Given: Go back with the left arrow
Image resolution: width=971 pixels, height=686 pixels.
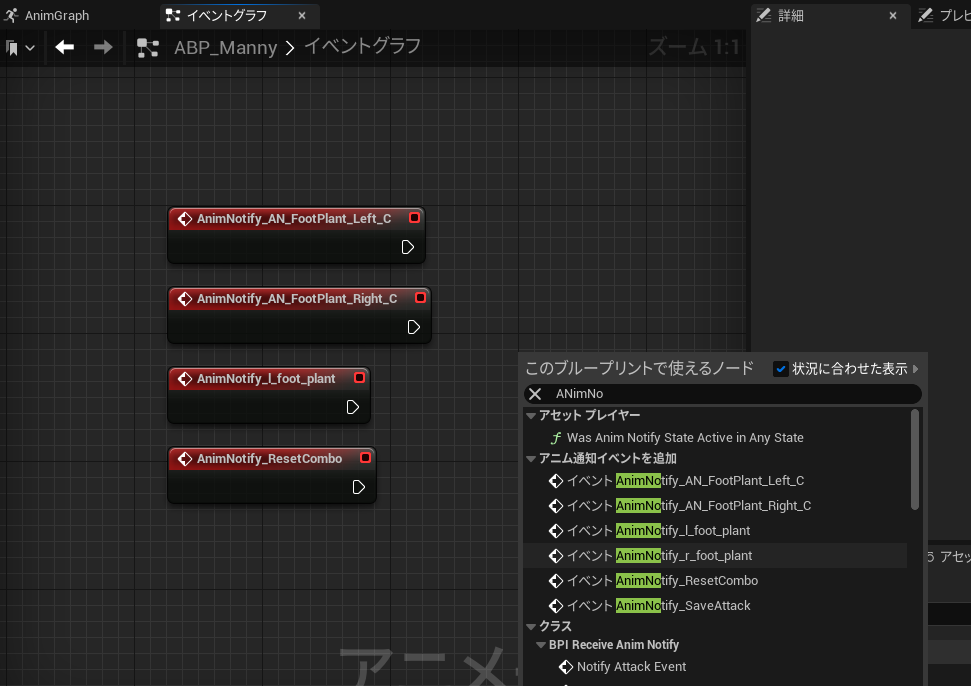Looking at the screenshot, I should coord(64,47).
